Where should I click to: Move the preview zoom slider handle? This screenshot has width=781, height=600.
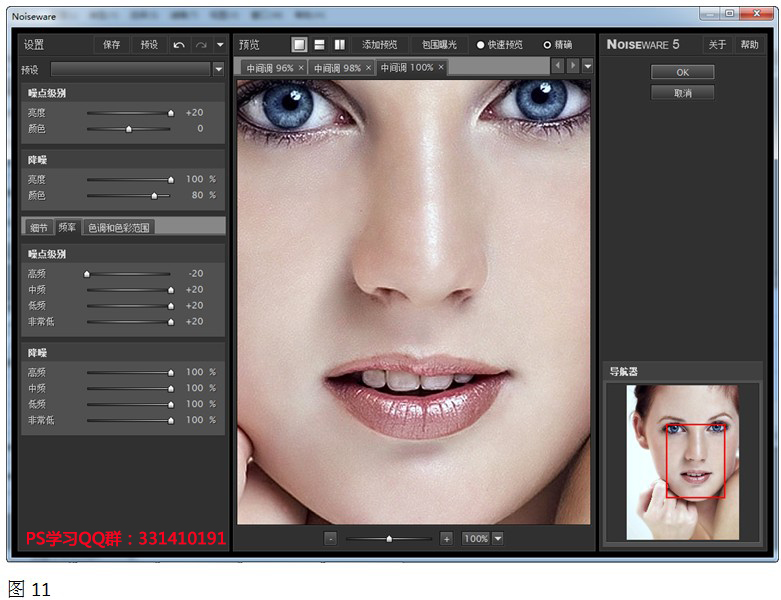point(389,539)
